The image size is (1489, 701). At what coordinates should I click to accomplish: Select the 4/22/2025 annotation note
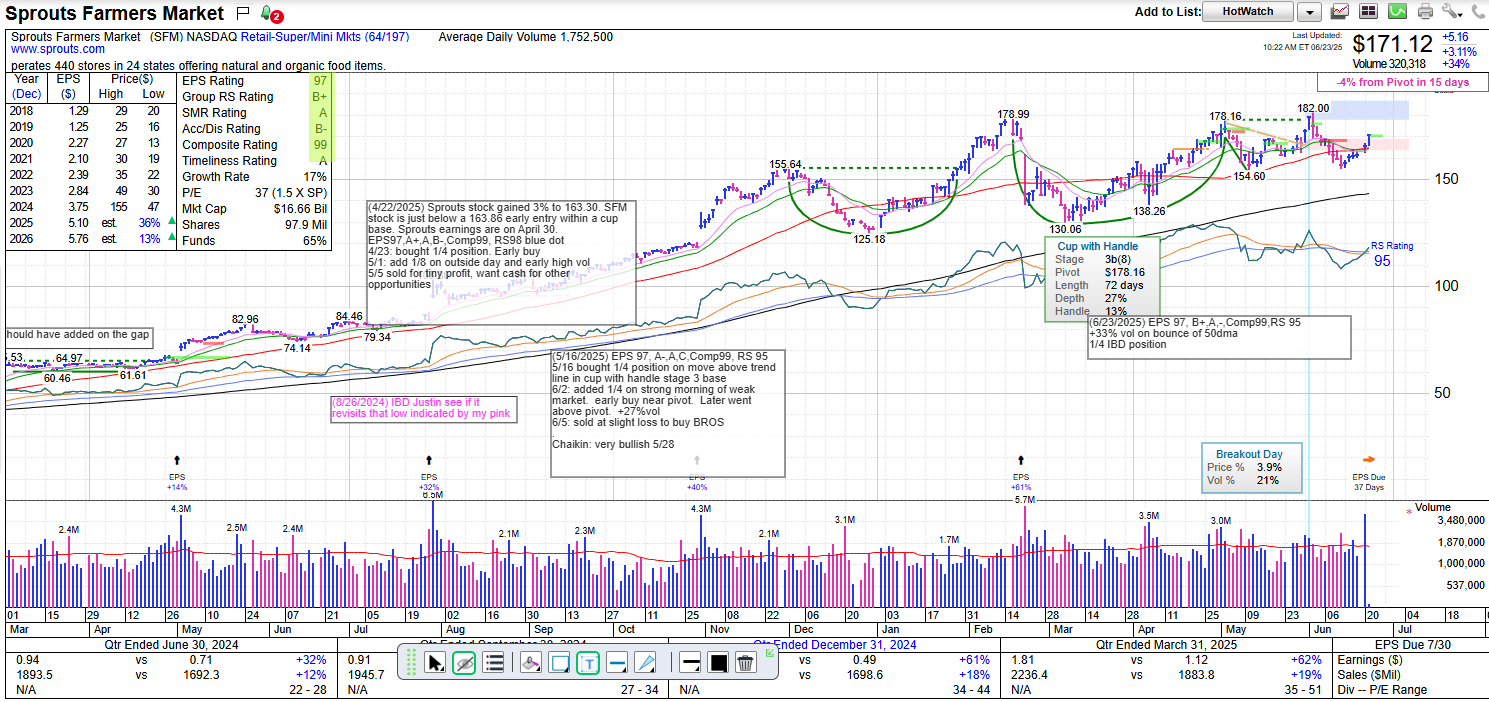pyautogui.click(x=501, y=262)
